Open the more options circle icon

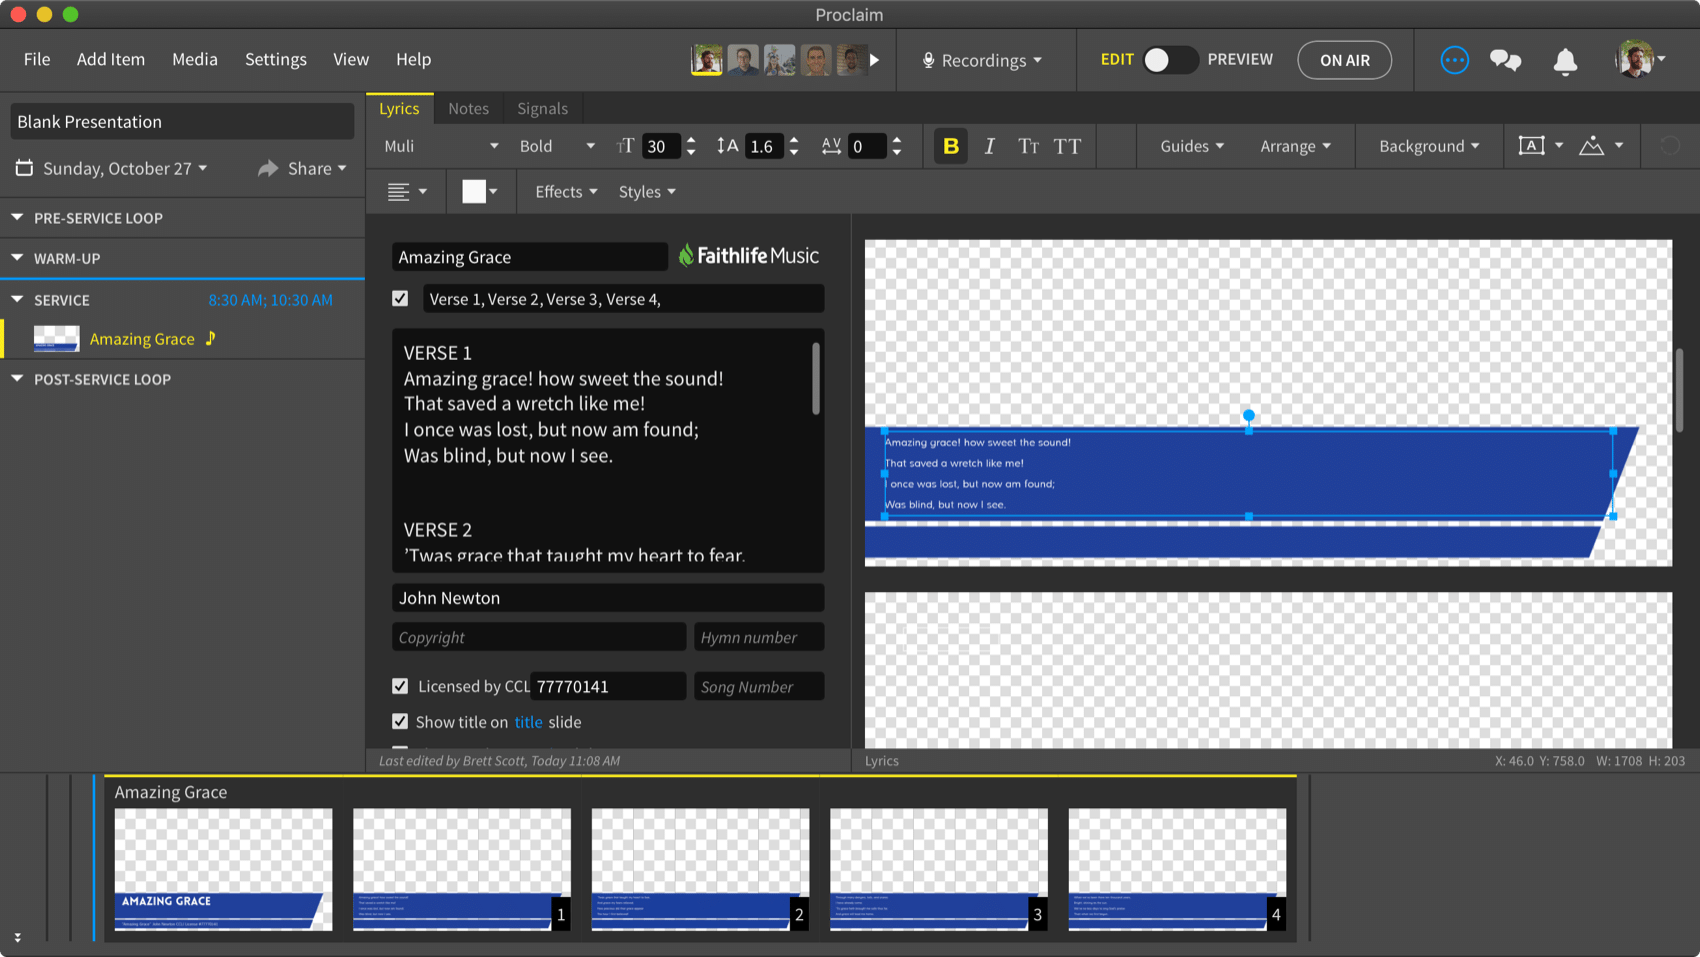click(1454, 60)
